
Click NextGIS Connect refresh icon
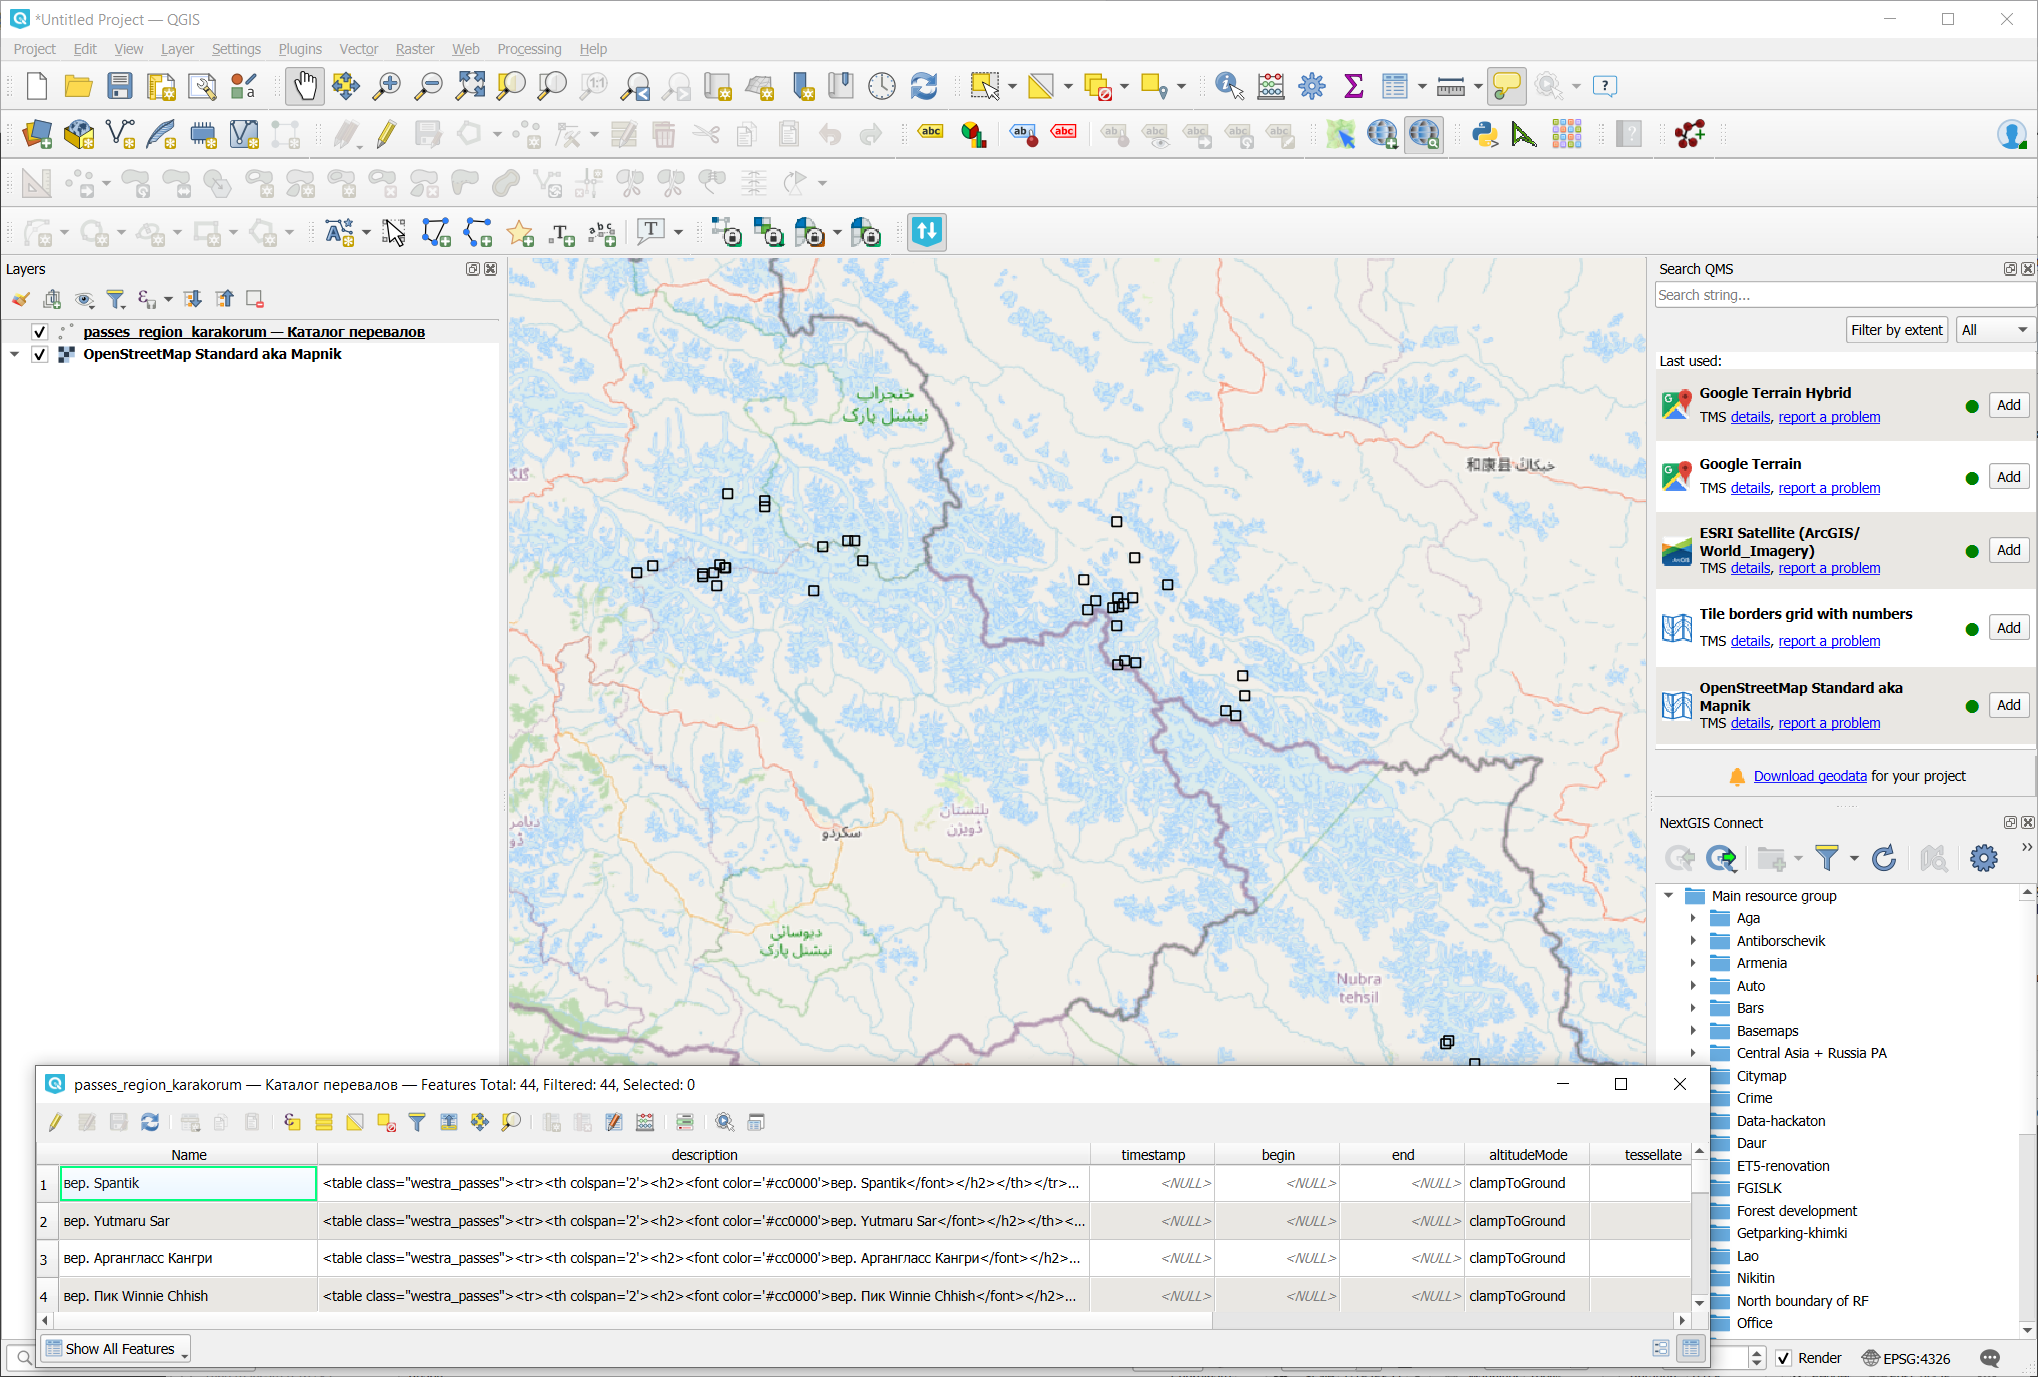coord(1884,858)
